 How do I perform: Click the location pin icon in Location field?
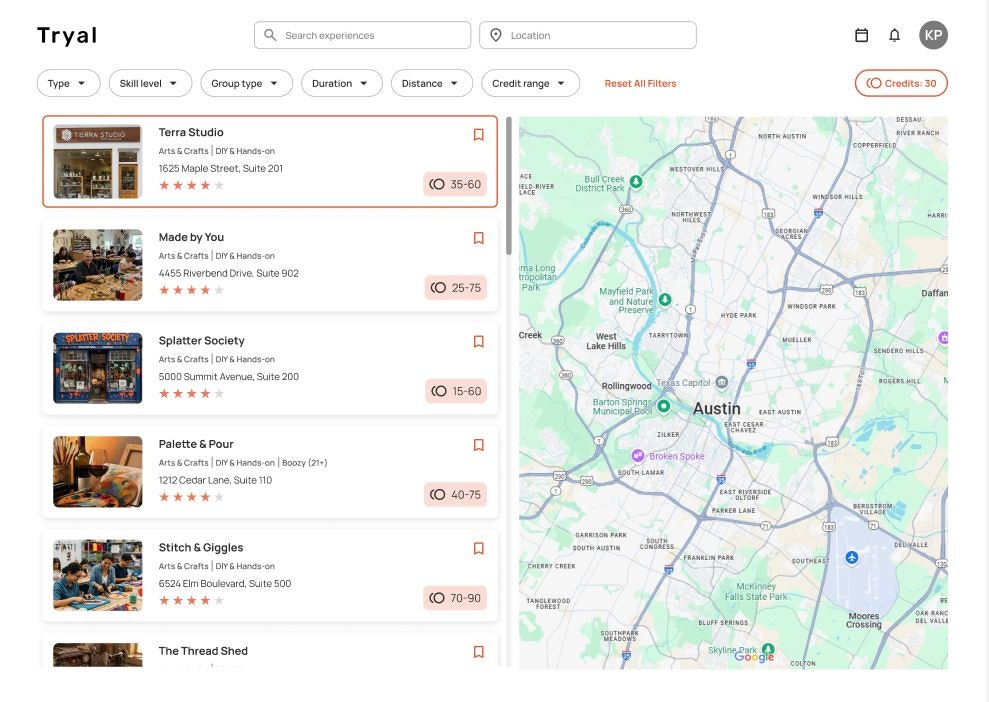496,35
